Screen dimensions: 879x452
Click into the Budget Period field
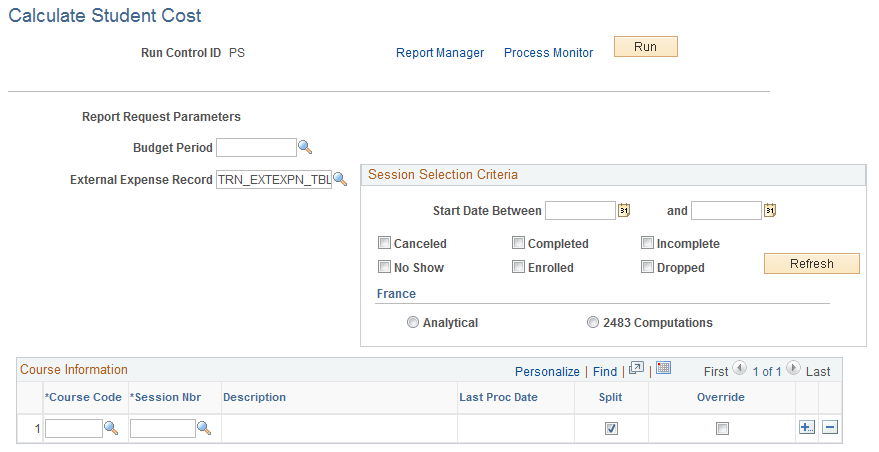click(256, 148)
